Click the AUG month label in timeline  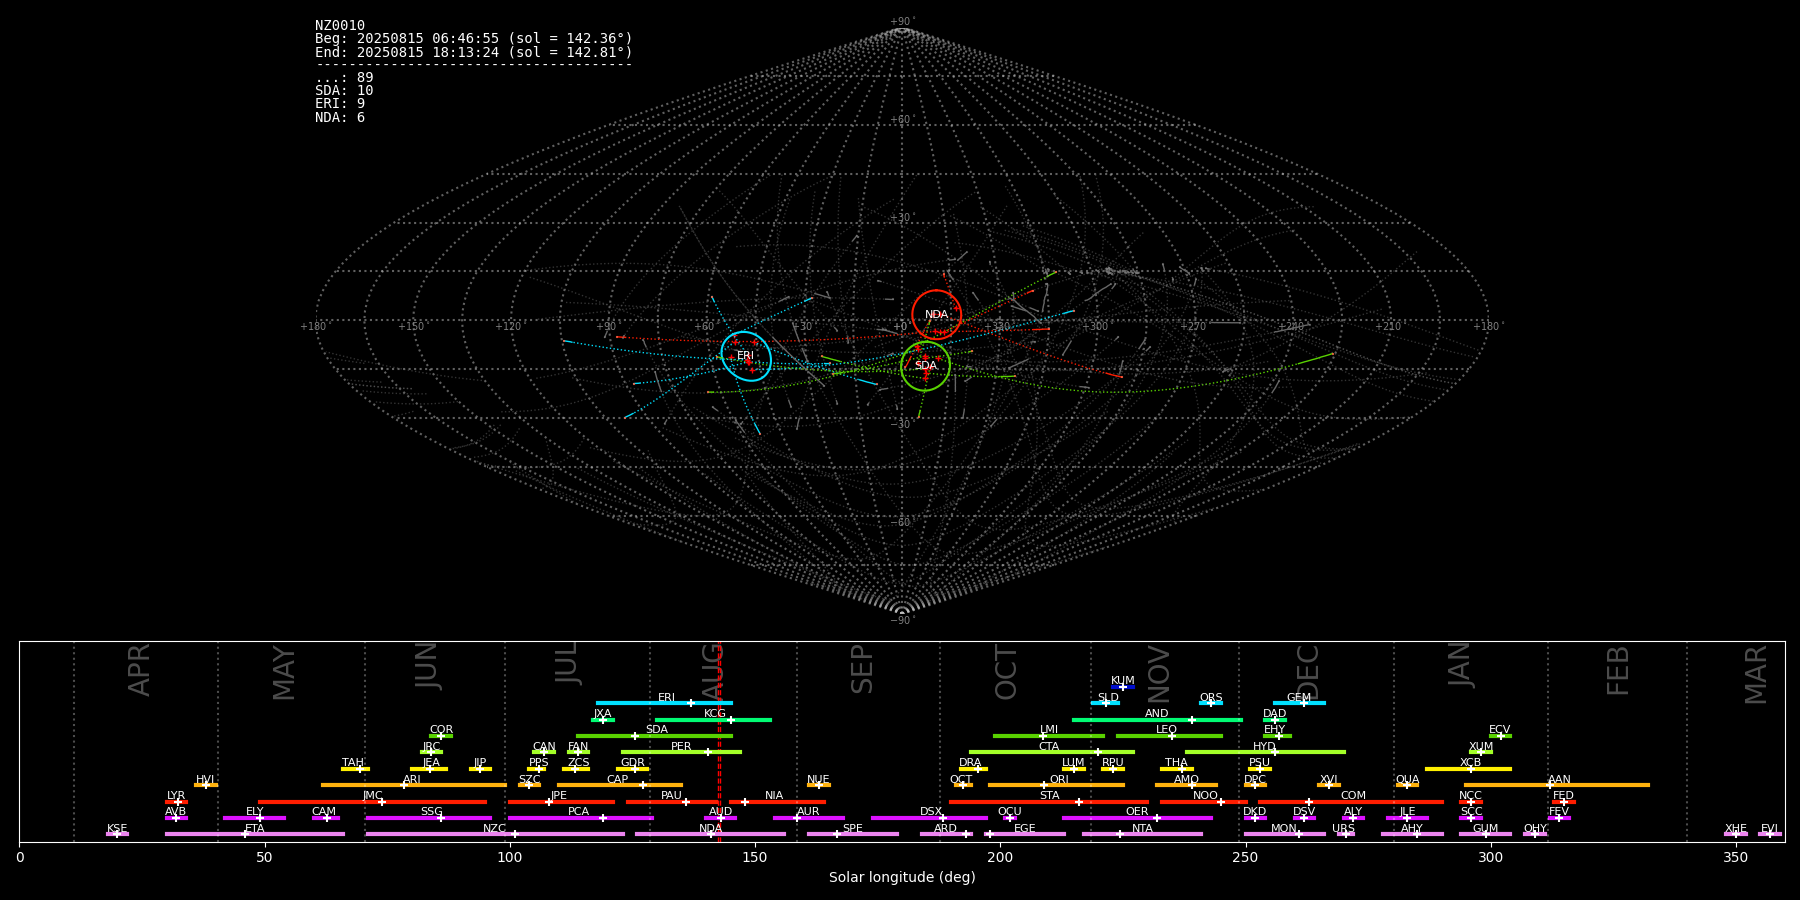pos(712,671)
